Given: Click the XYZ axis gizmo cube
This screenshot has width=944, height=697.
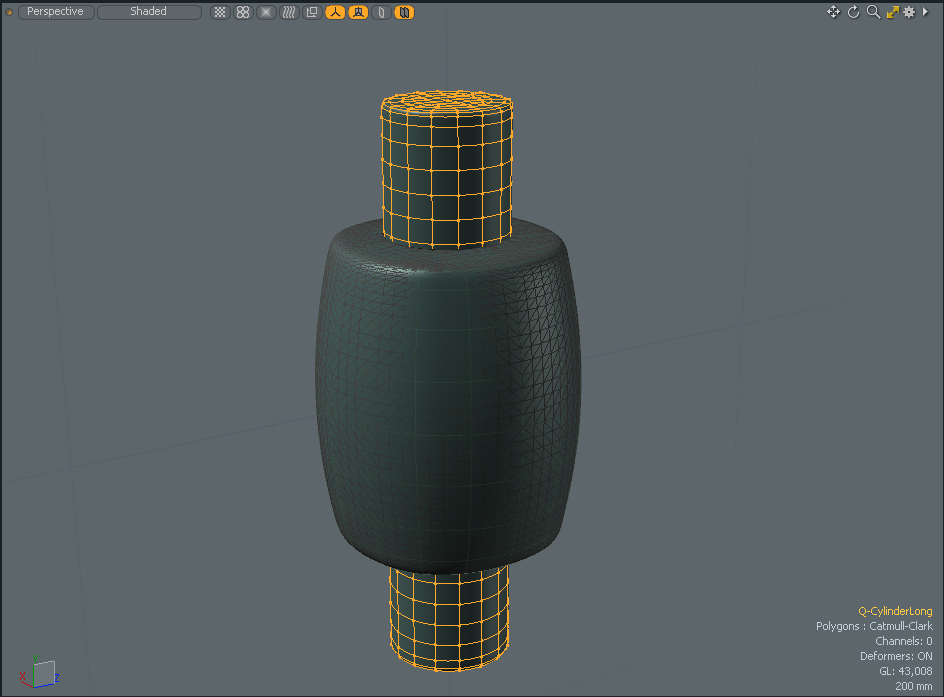Looking at the screenshot, I should pyautogui.click(x=41, y=673).
